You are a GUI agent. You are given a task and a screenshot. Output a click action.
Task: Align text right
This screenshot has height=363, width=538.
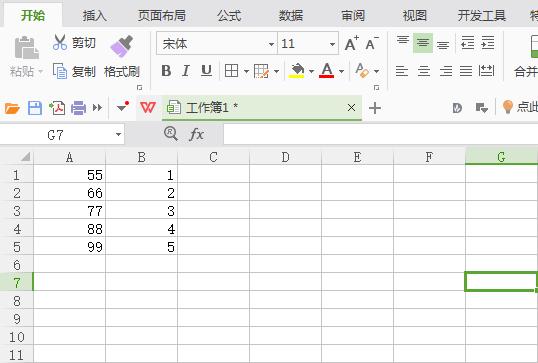tap(446, 71)
